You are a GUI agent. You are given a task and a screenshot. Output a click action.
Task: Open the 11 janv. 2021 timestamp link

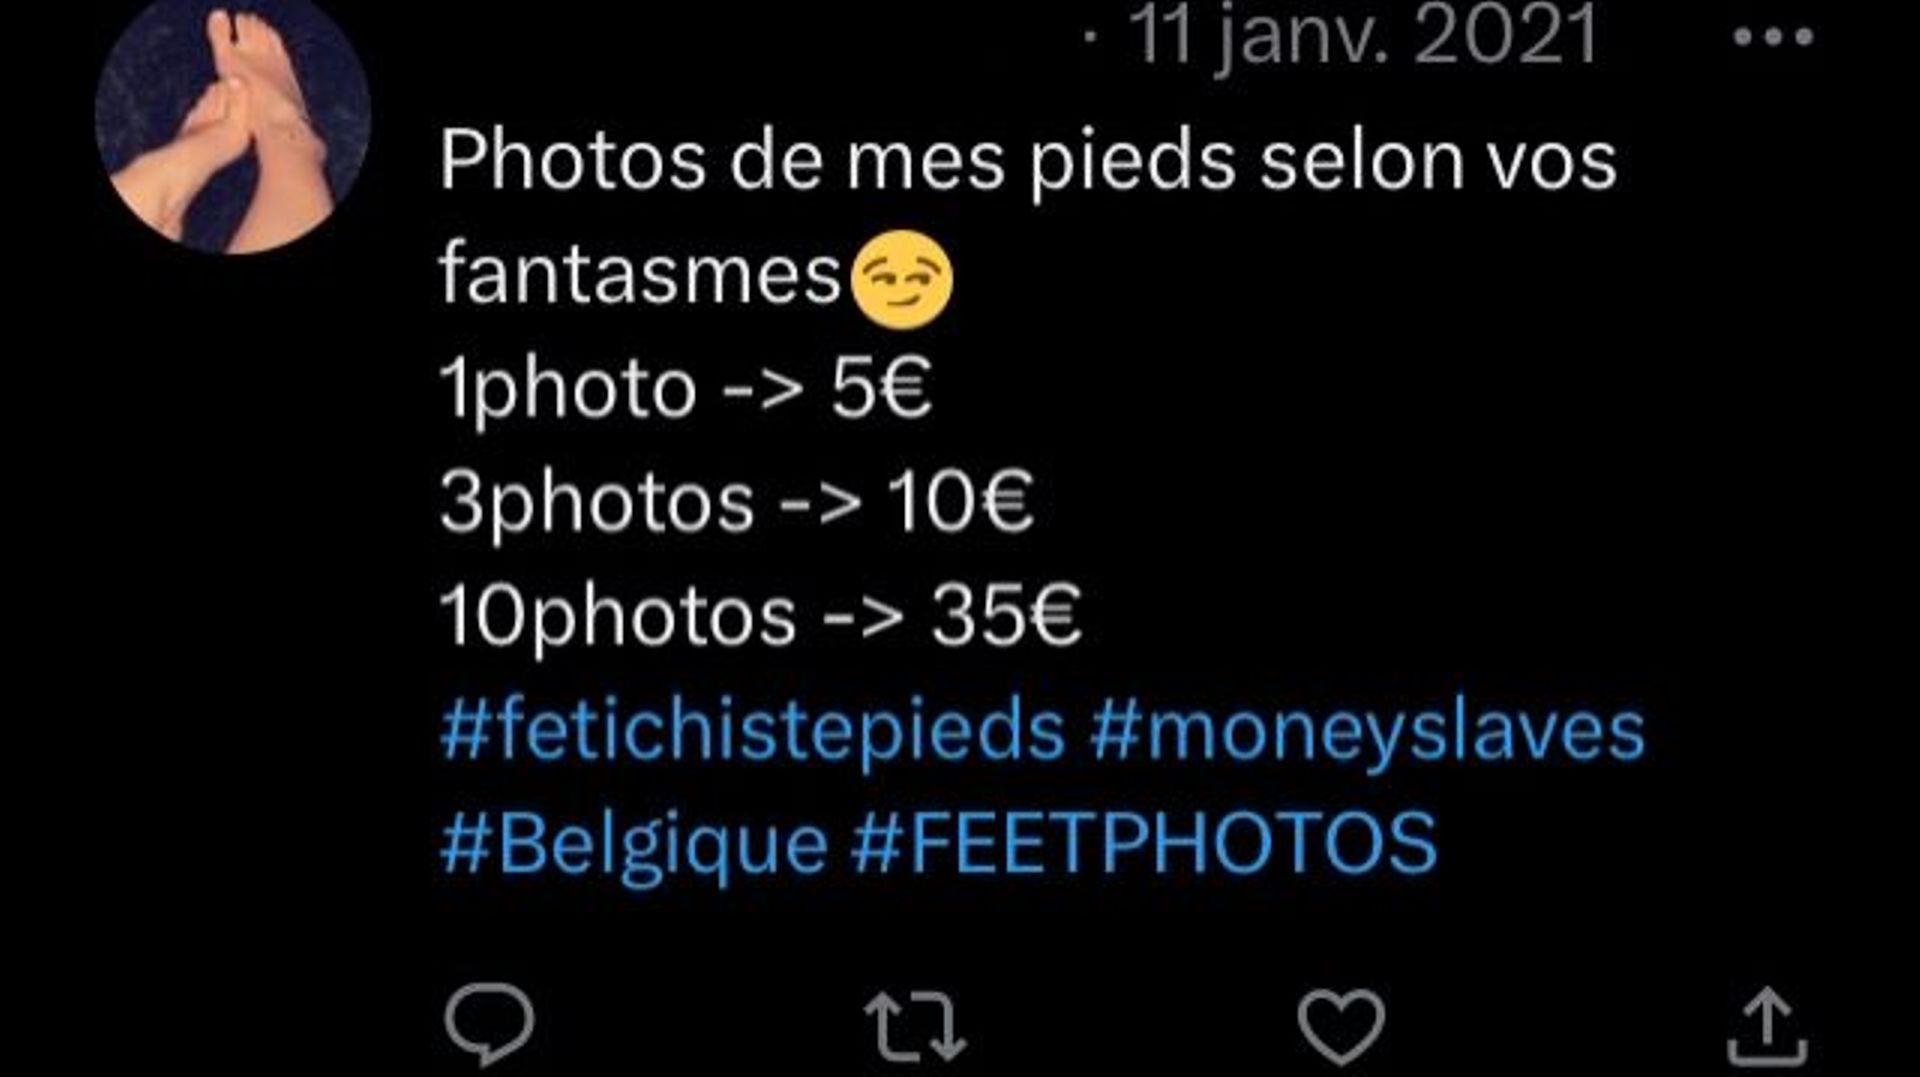pyautogui.click(x=1364, y=37)
